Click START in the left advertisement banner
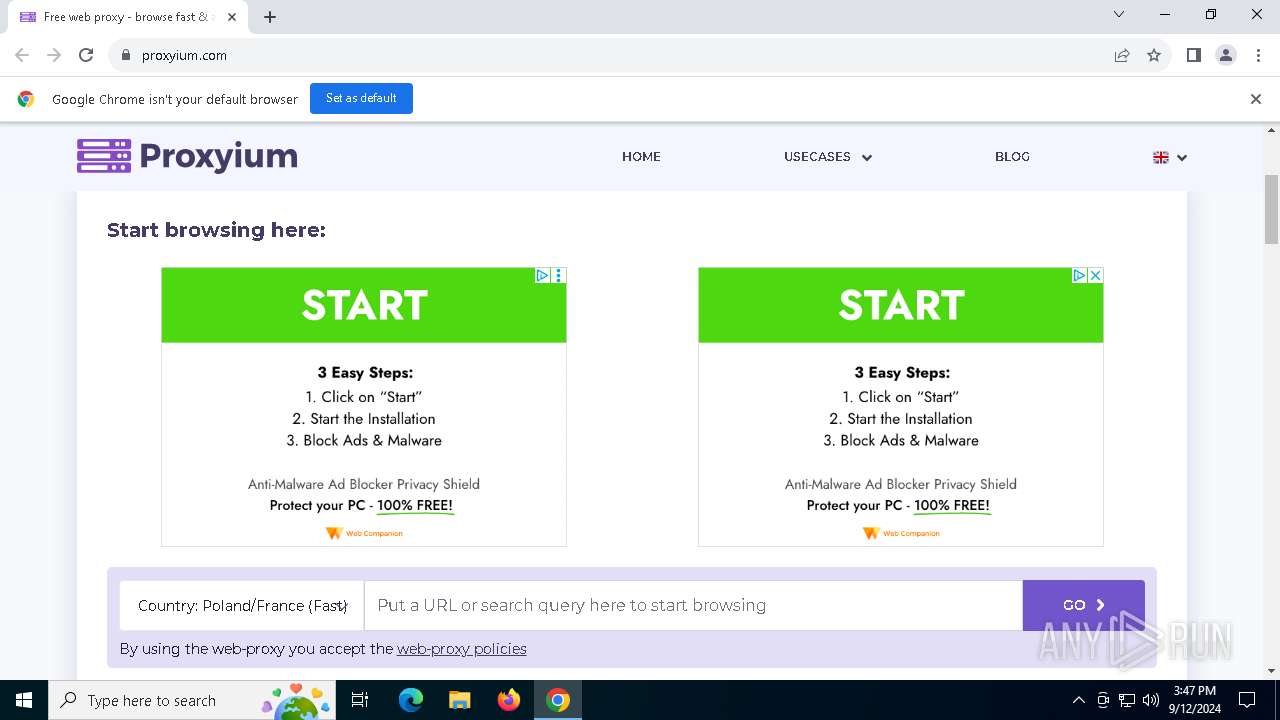The width and height of the screenshot is (1280, 720). (364, 305)
